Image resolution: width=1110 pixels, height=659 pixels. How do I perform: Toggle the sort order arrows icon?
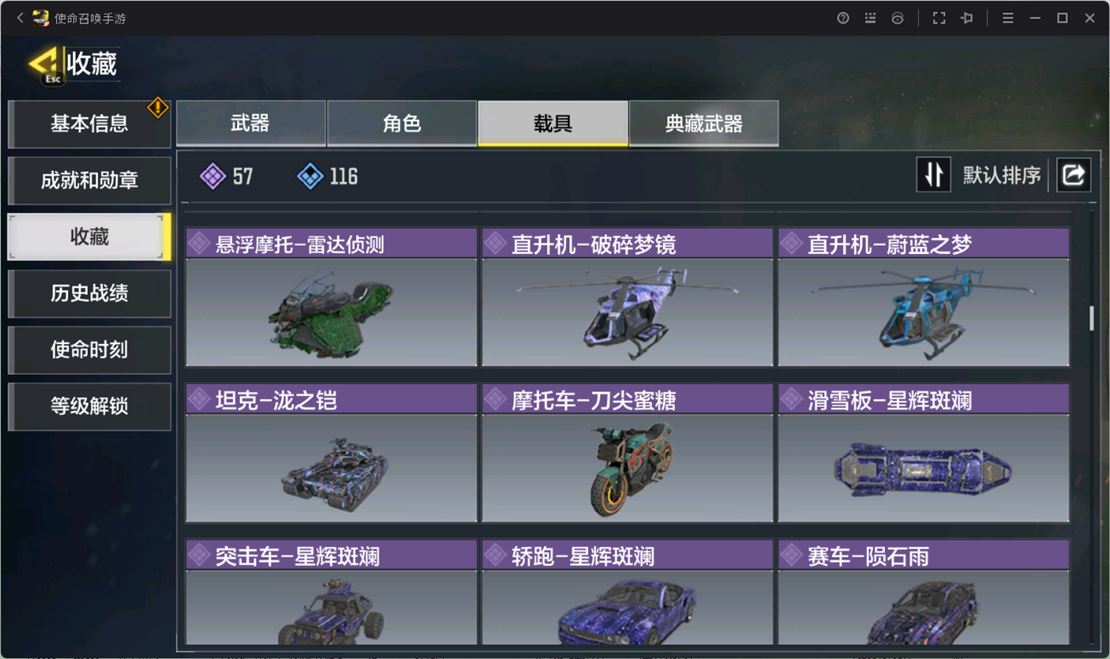(x=933, y=174)
